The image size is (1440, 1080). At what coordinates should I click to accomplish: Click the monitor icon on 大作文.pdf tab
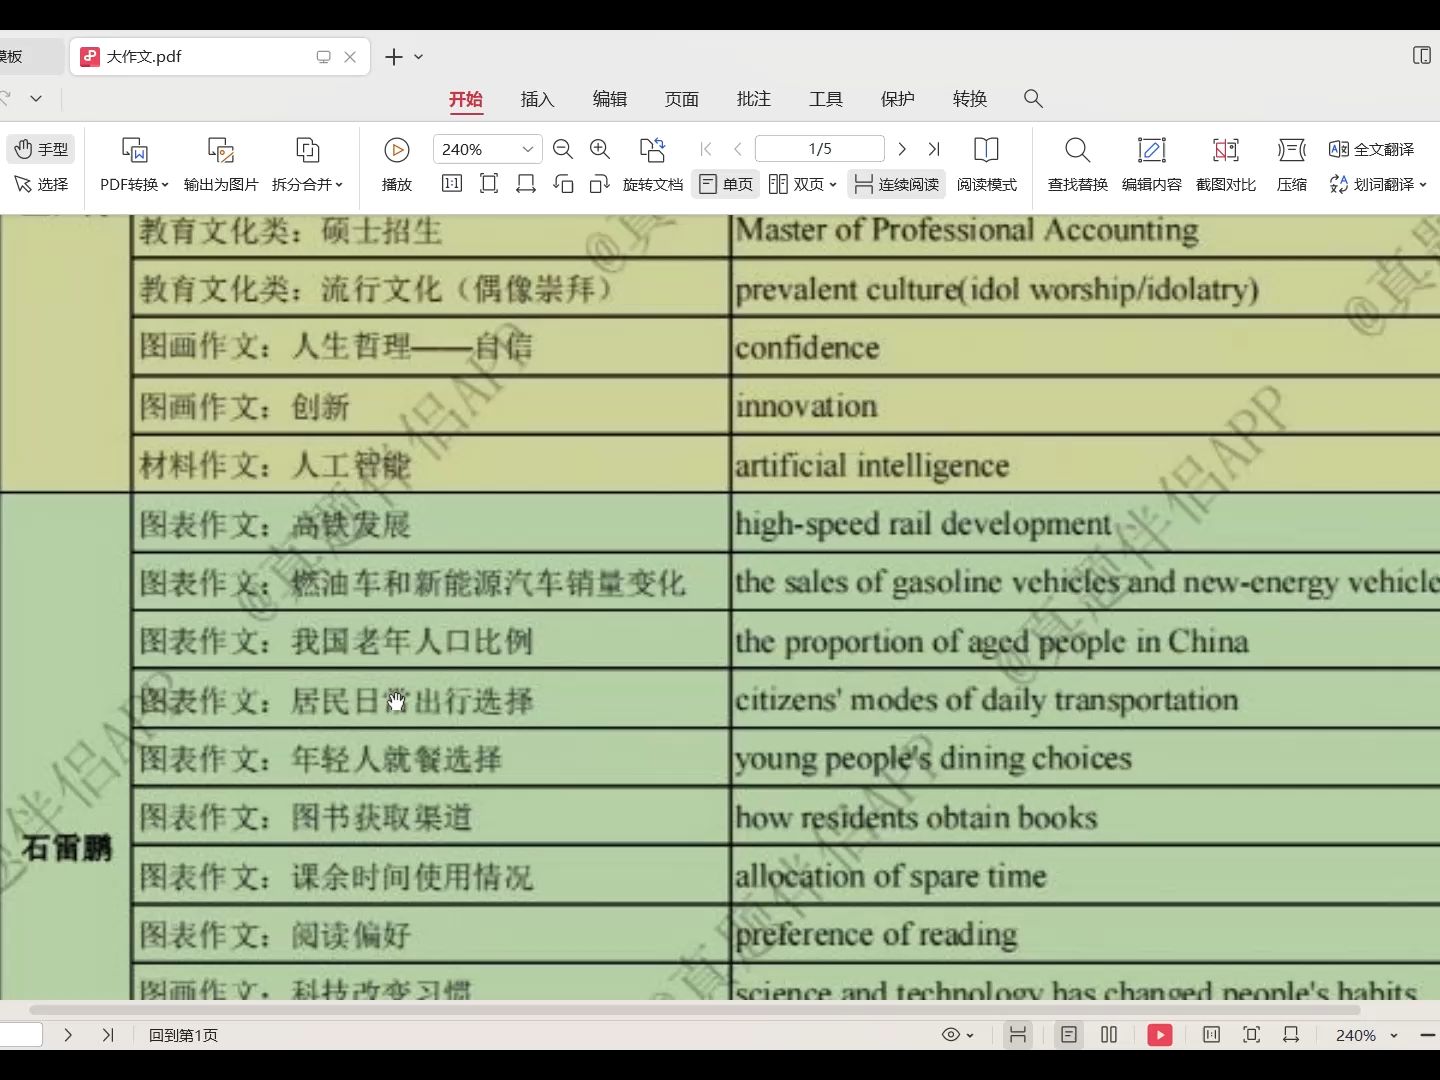[x=323, y=57]
